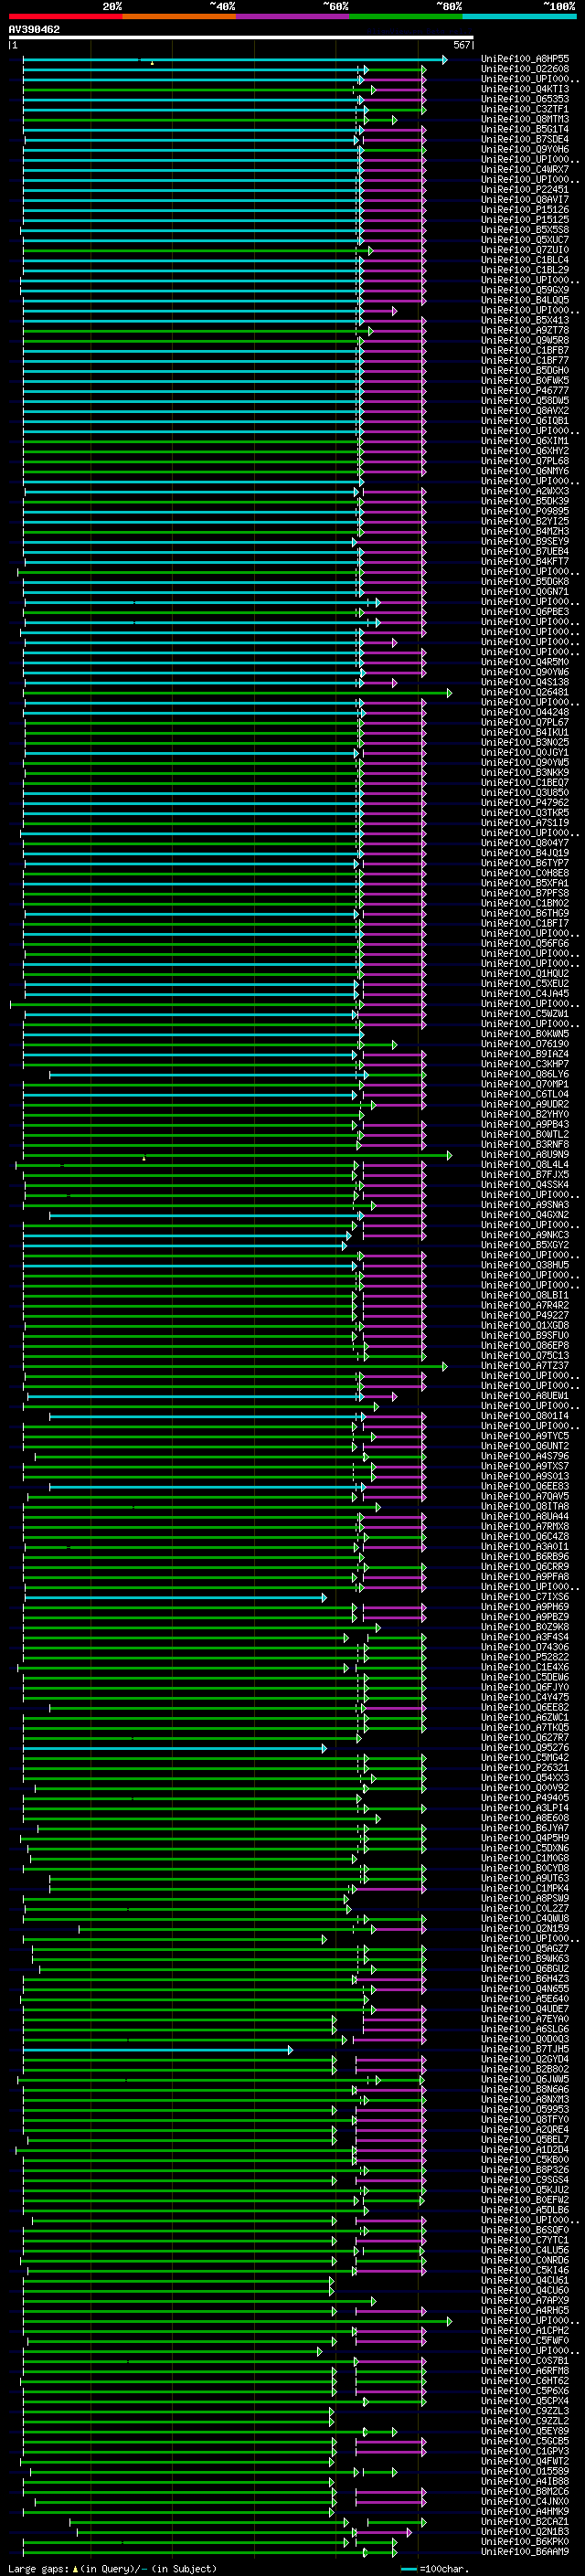Select hit UniRef100_Q26481
This screenshot has width=585, height=2576.
[525, 692]
